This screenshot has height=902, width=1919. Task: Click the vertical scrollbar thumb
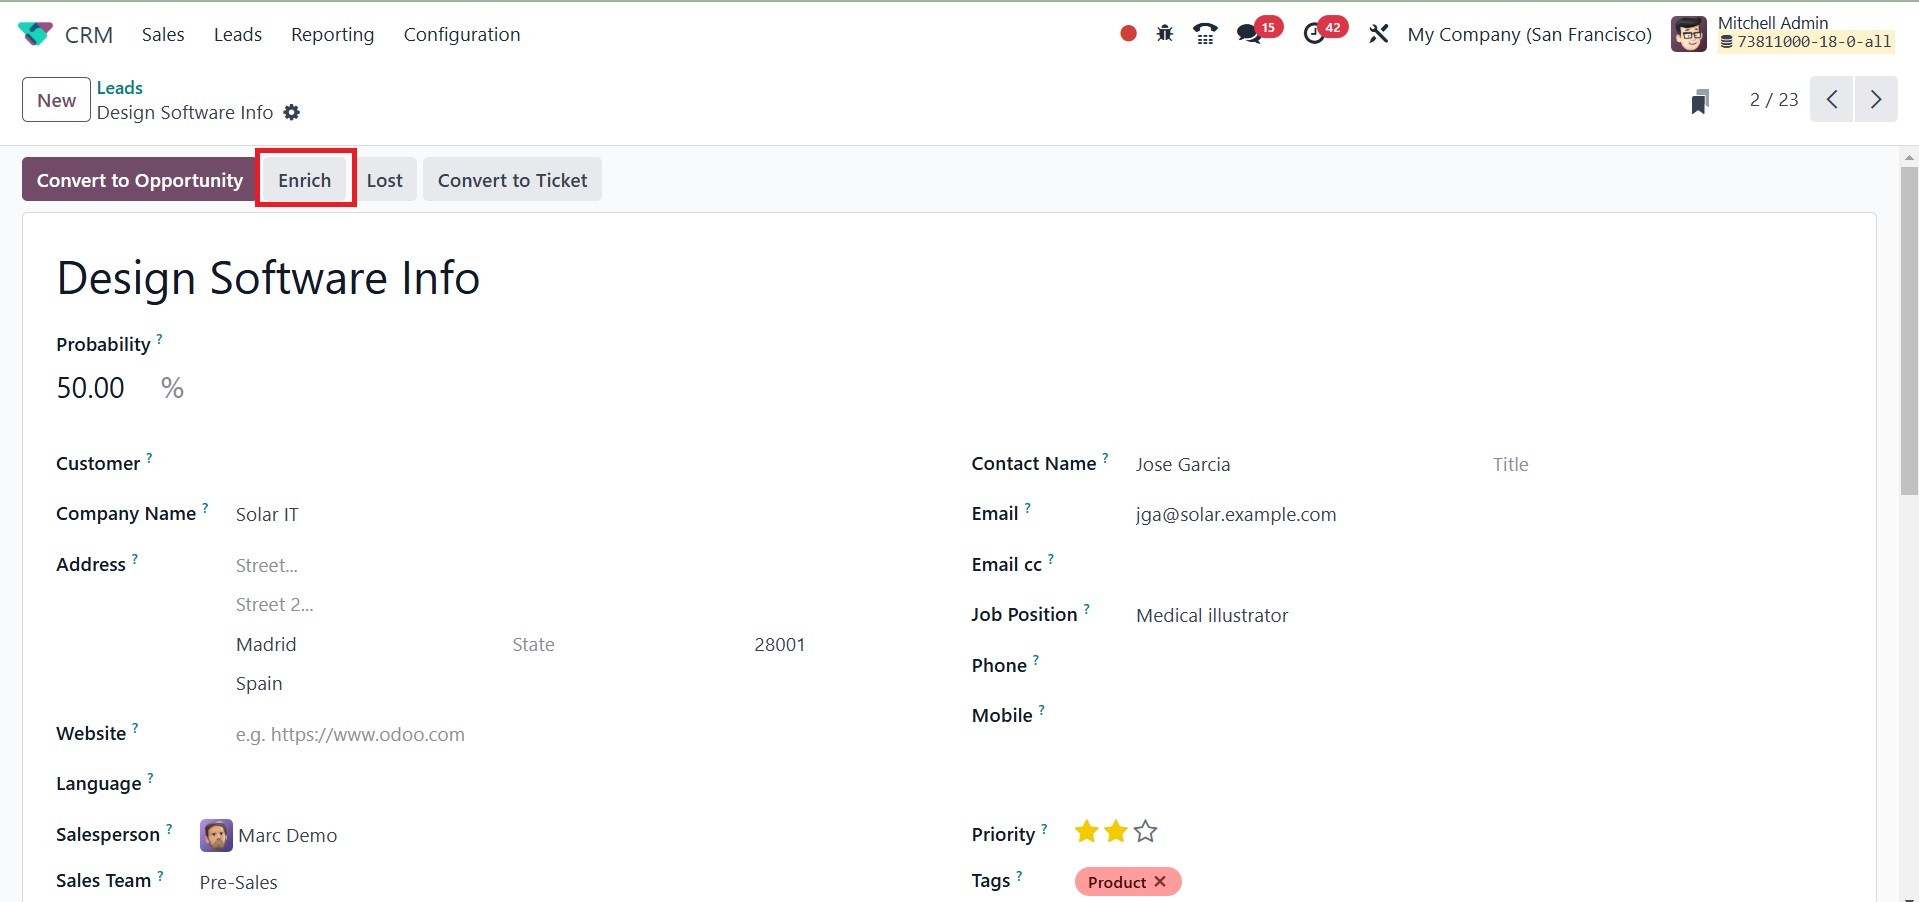pyautogui.click(x=1909, y=330)
